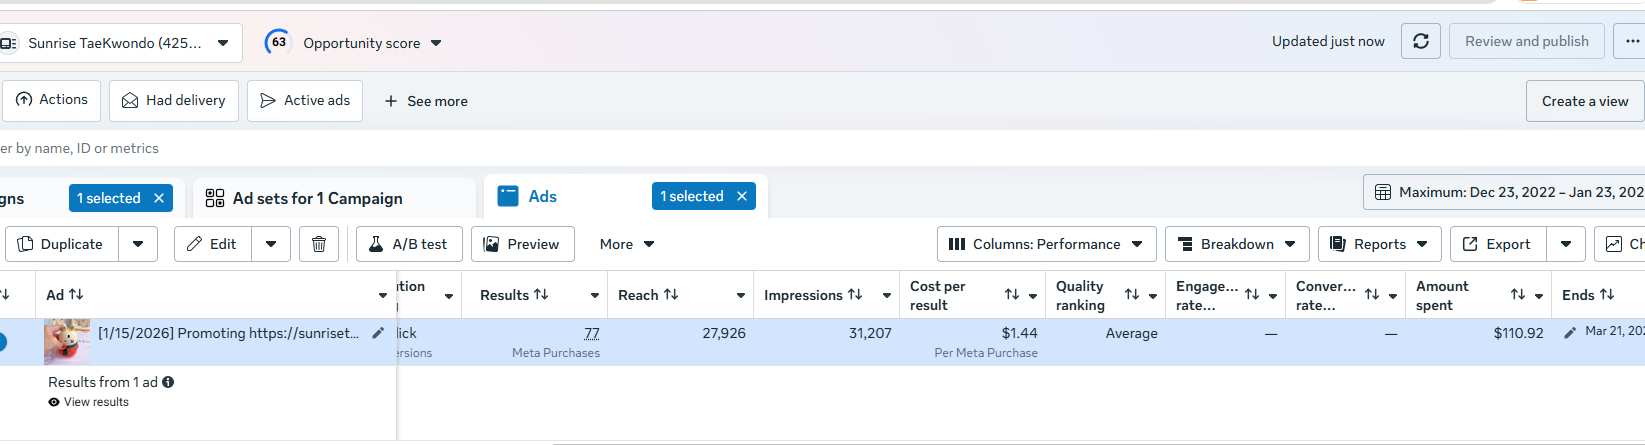Click the info icon next to Results from 1 ad
This screenshot has height=445, width=1645.
tap(168, 382)
